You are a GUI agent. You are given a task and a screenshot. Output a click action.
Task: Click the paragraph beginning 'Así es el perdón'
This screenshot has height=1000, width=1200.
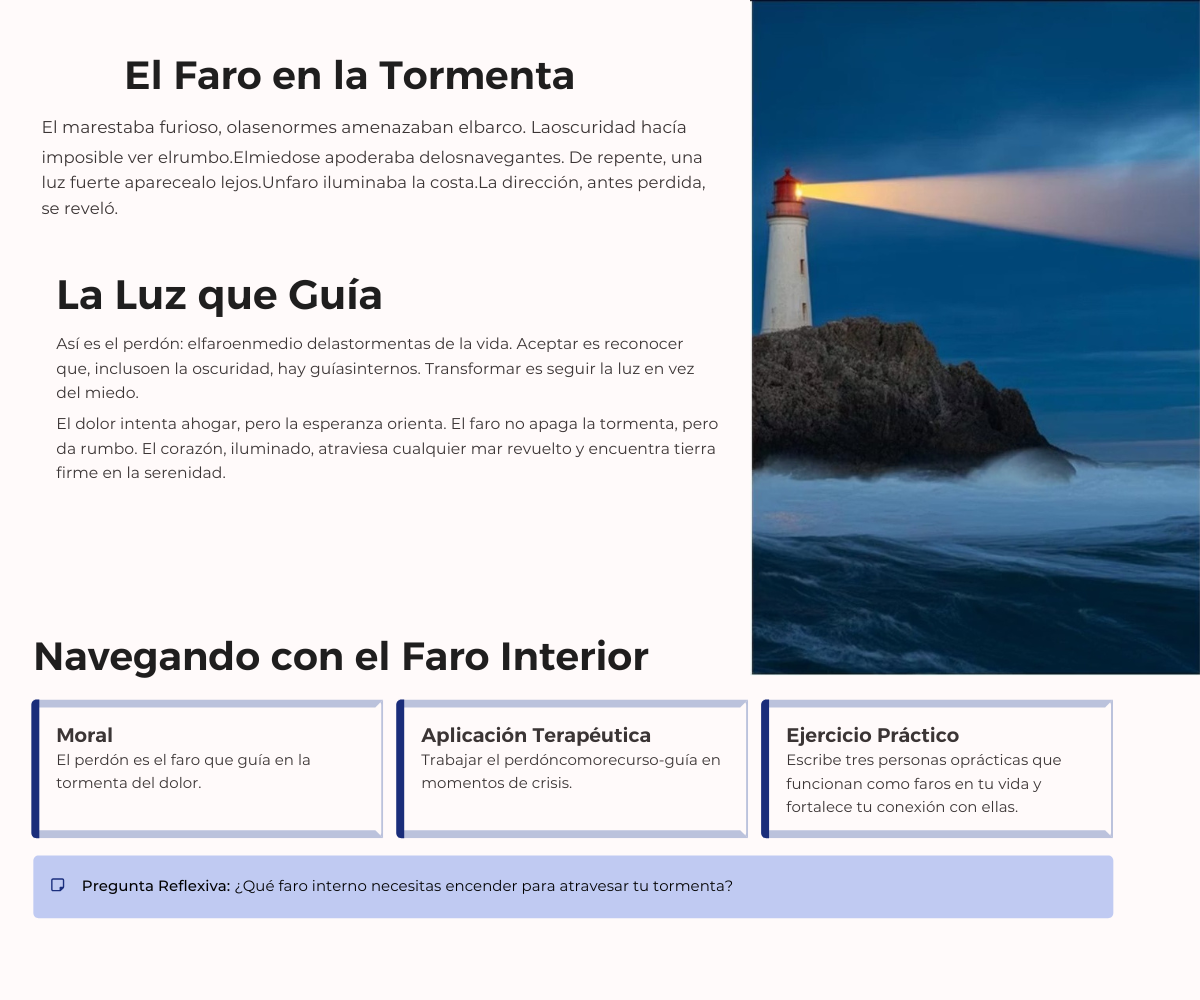coord(375,368)
